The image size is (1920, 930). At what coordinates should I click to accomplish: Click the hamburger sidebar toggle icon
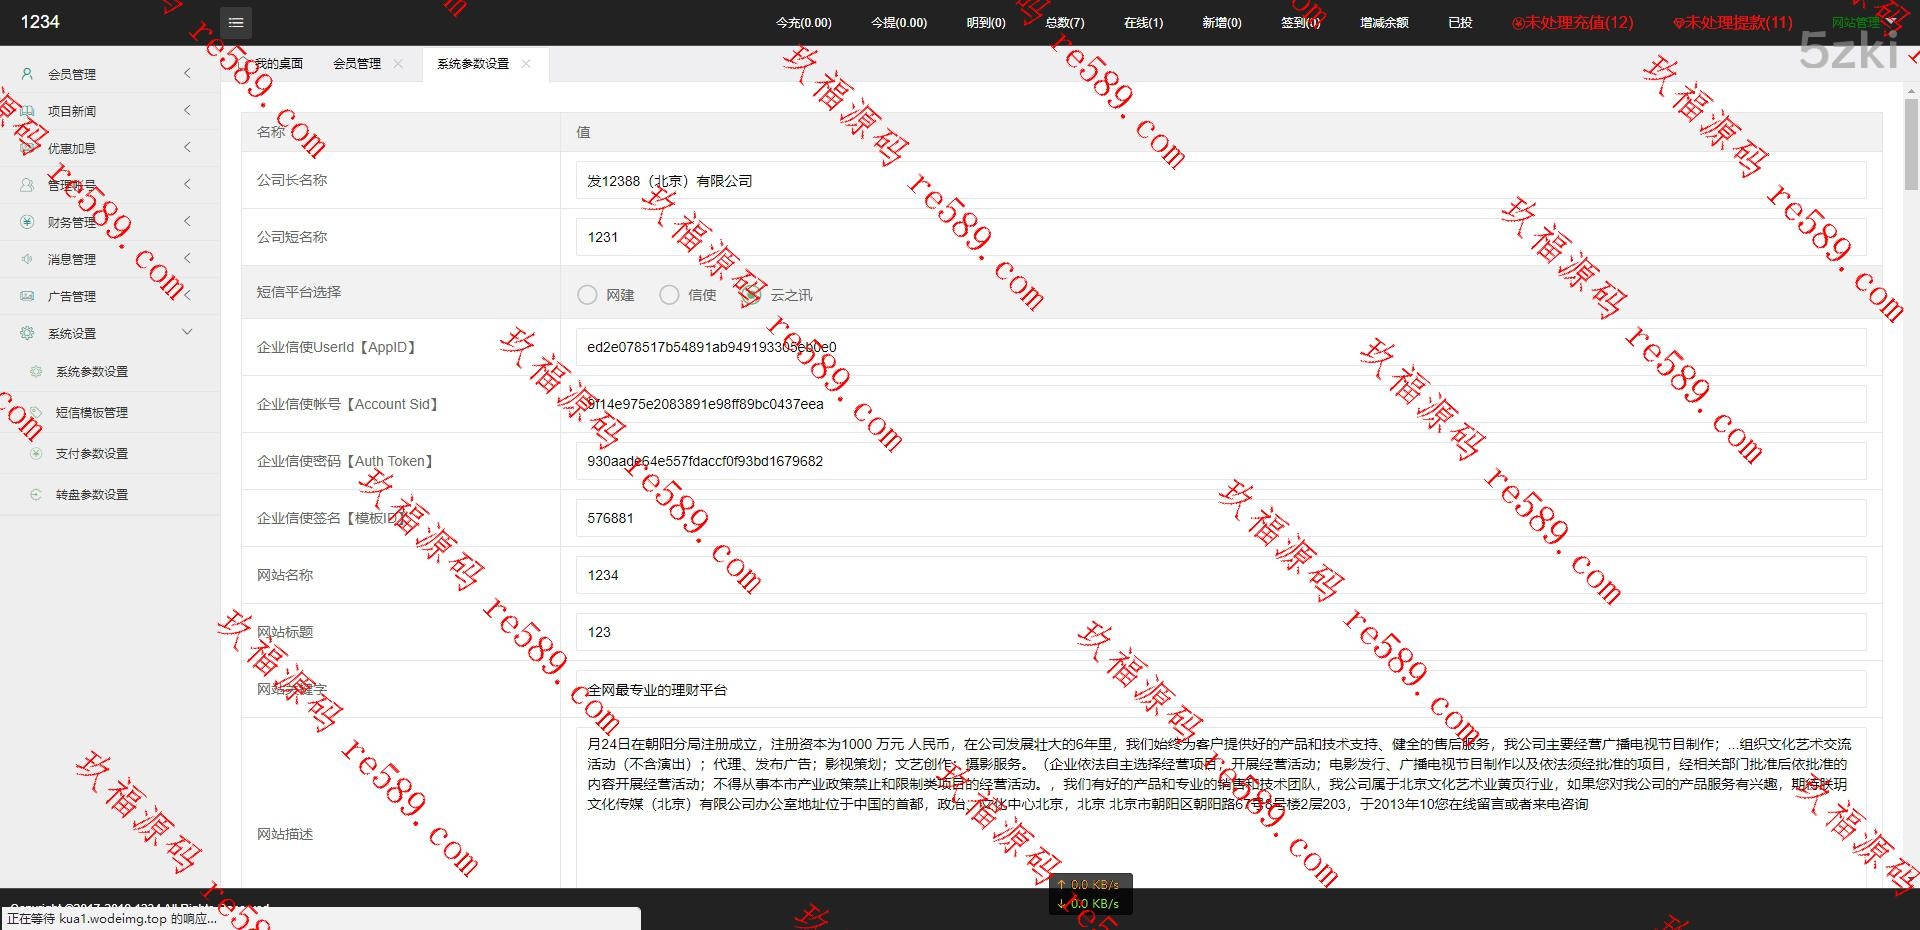236,22
